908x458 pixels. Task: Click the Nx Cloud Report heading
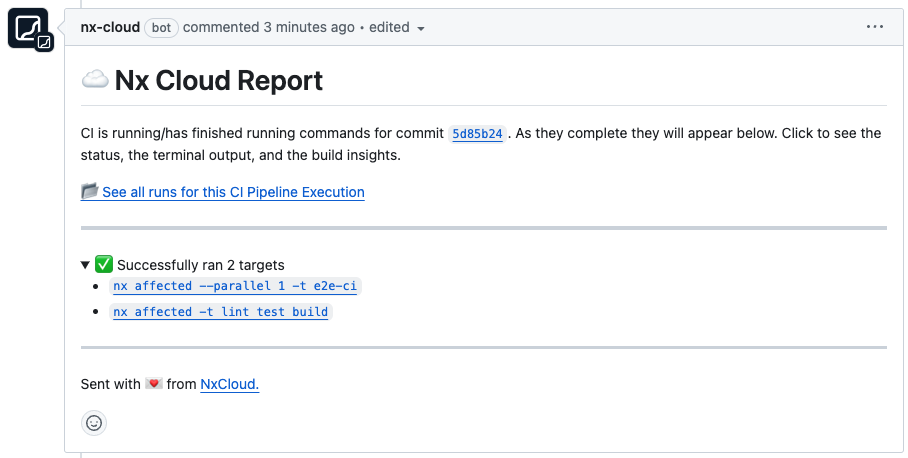[x=219, y=80]
